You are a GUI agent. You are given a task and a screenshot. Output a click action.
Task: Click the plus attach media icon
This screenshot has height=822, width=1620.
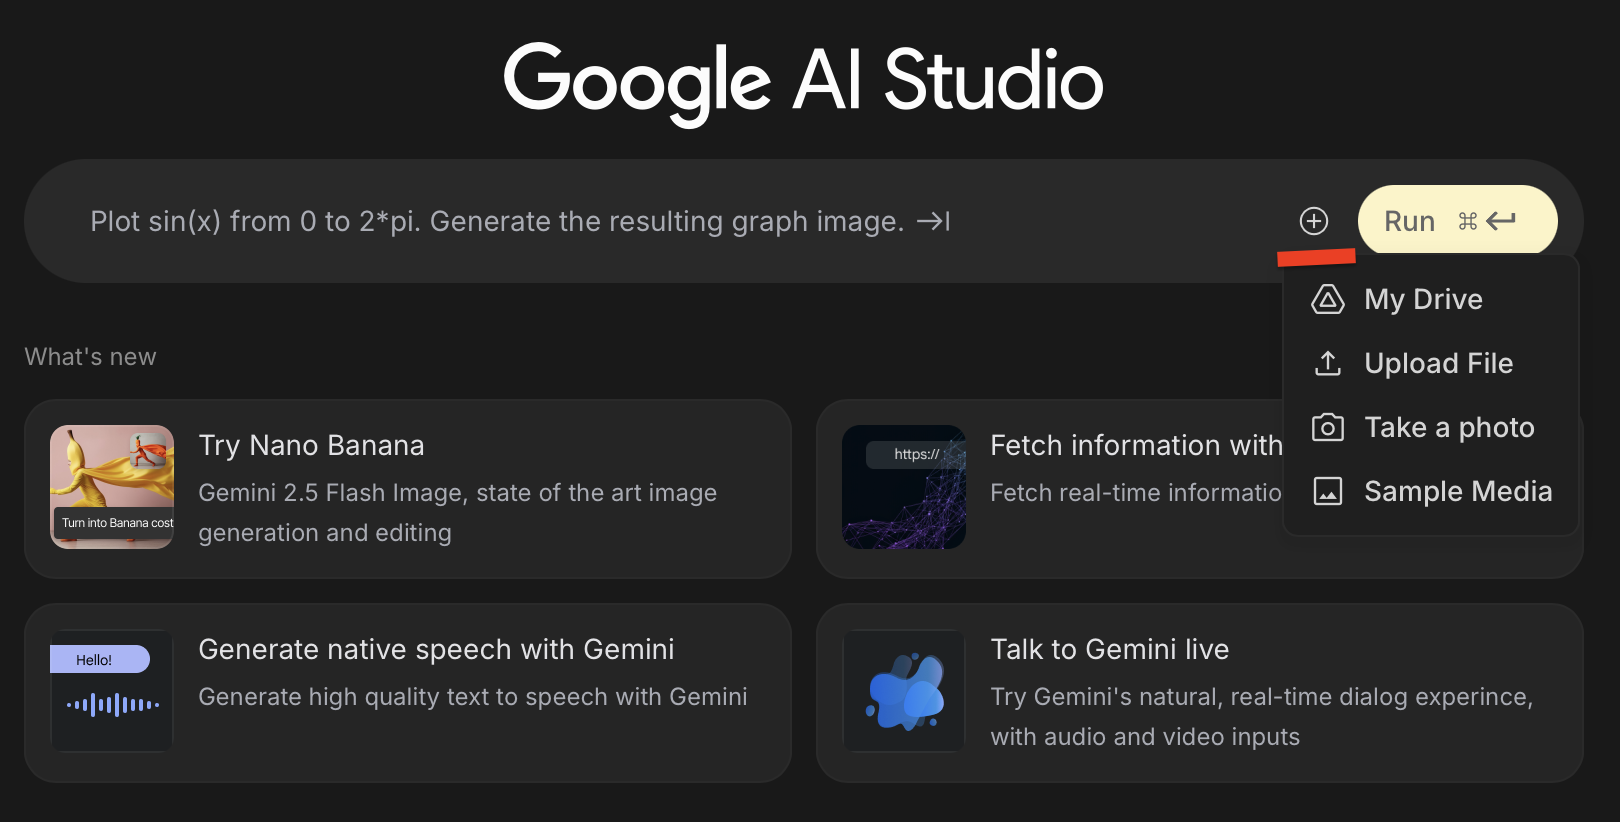pos(1313,221)
